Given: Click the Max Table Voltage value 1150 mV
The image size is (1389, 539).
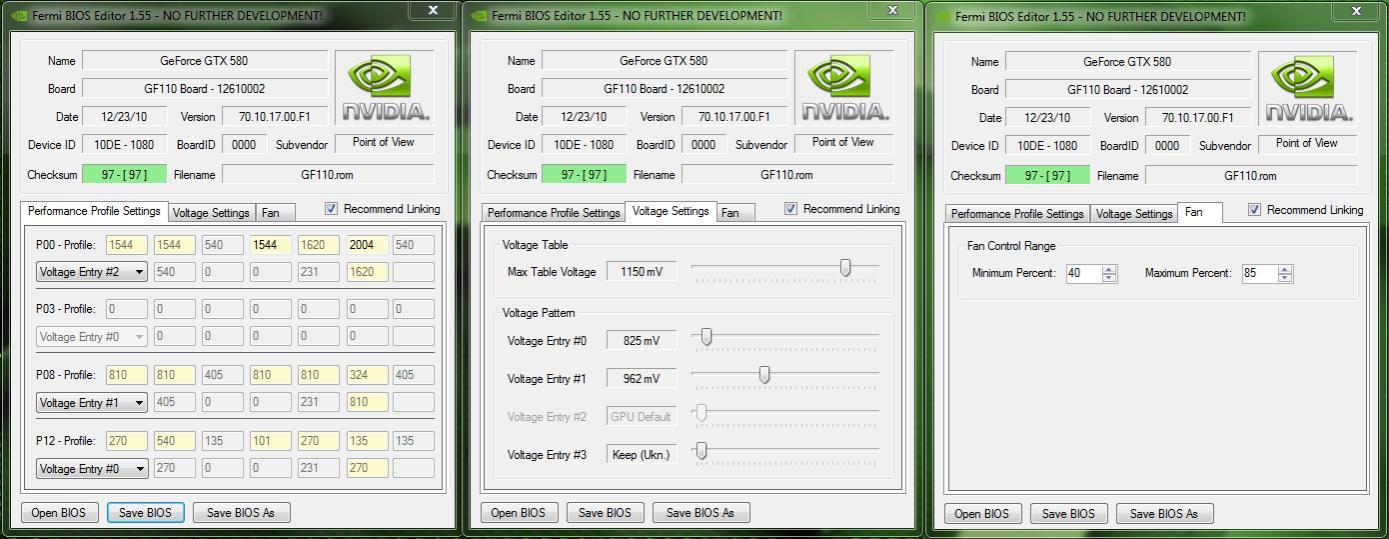Looking at the screenshot, I should click(641, 272).
